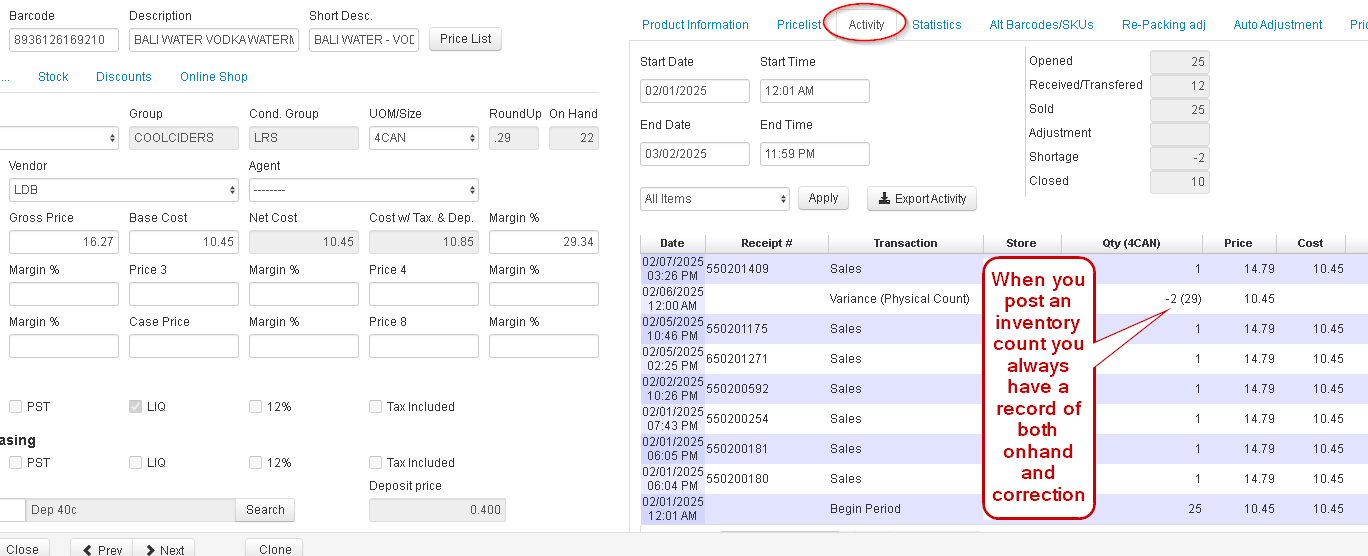The width and height of the screenshot is (1368, 556).
Task: Toggle the upper Tax Included checkbox
Action: 375,407
